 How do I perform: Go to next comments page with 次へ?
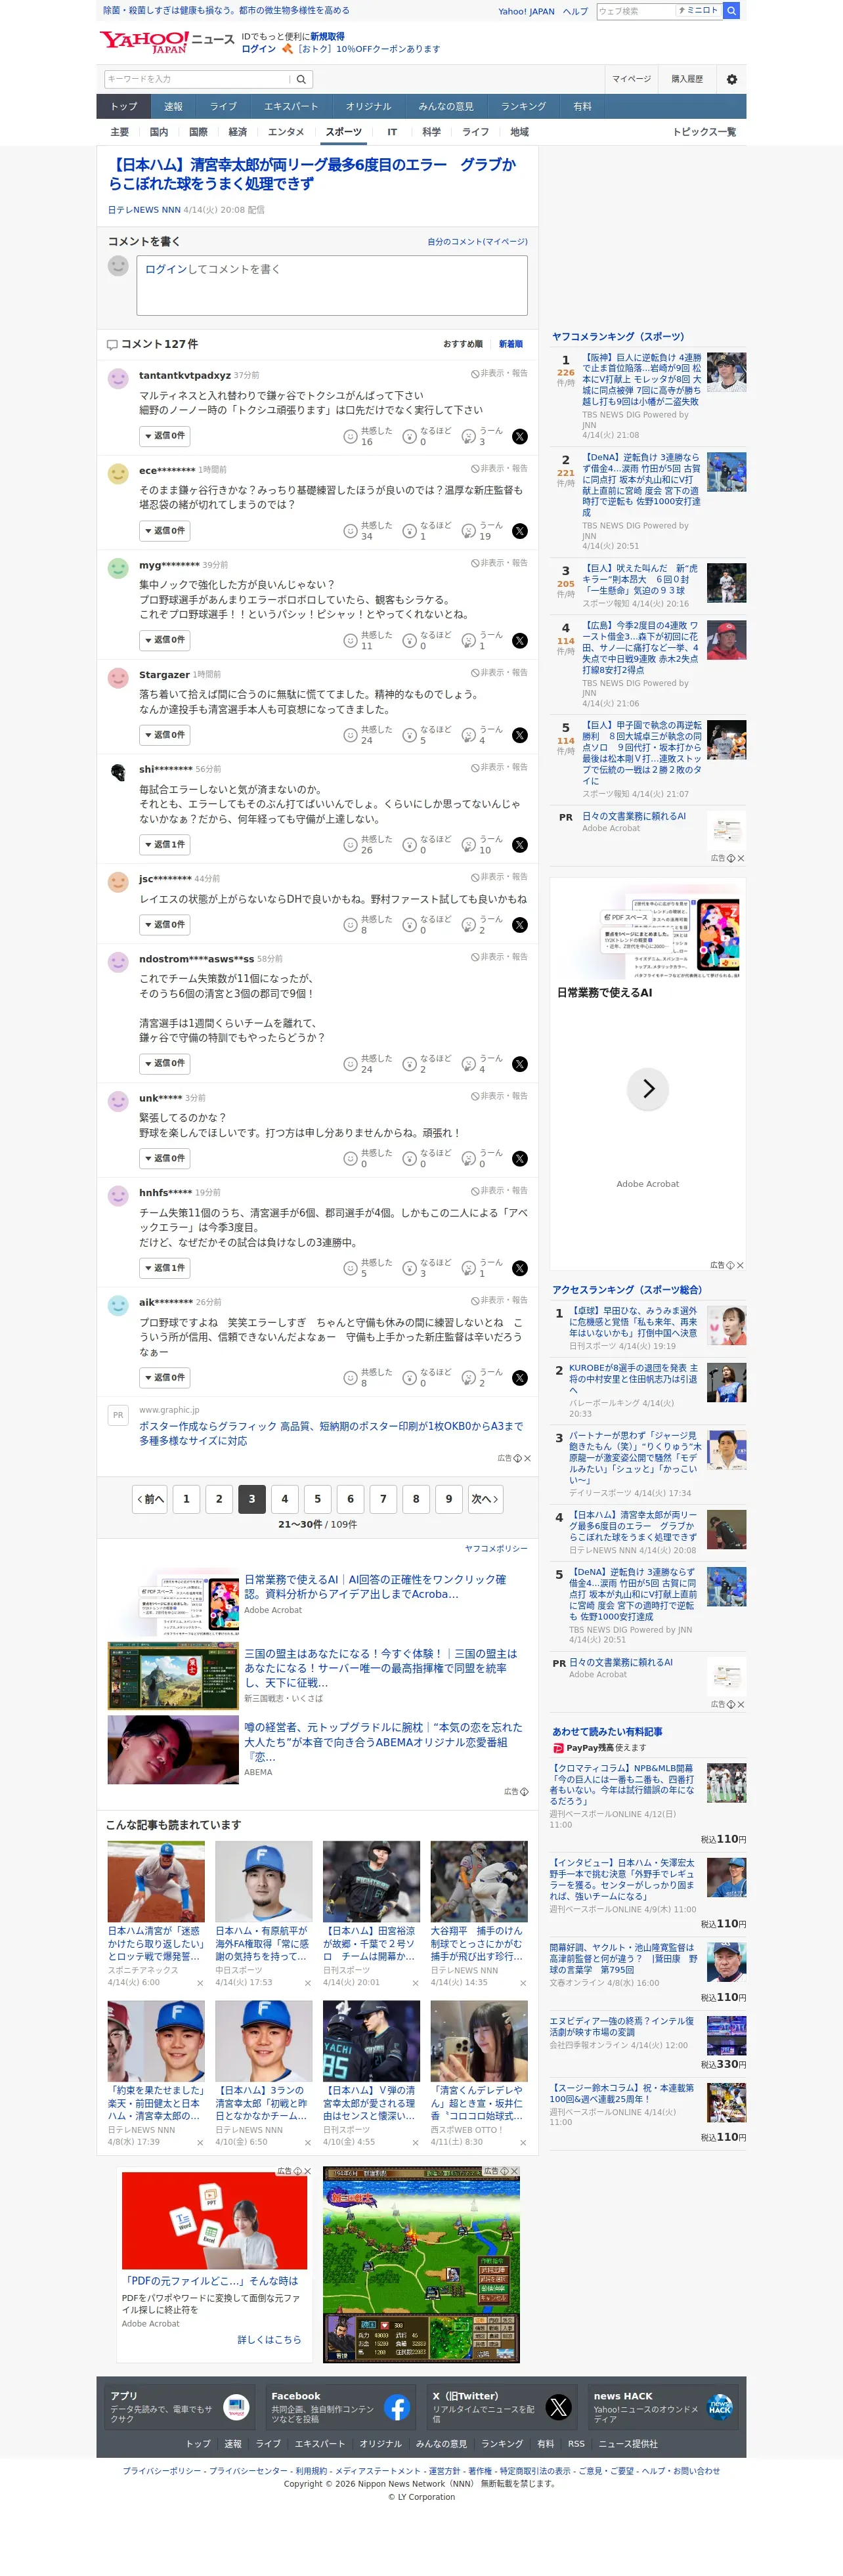(485, 1499)
